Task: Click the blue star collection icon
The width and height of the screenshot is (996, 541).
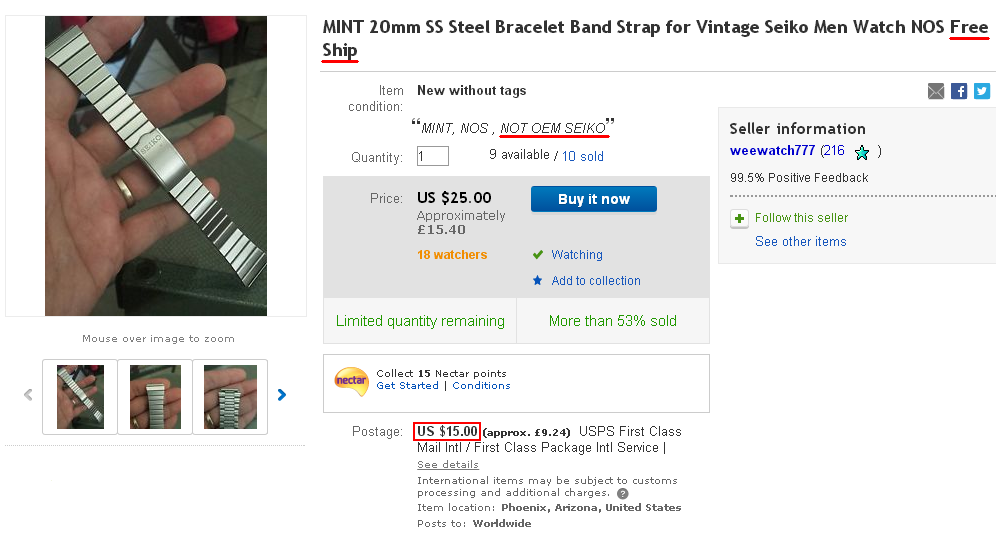Action: [x=538, y=281]
